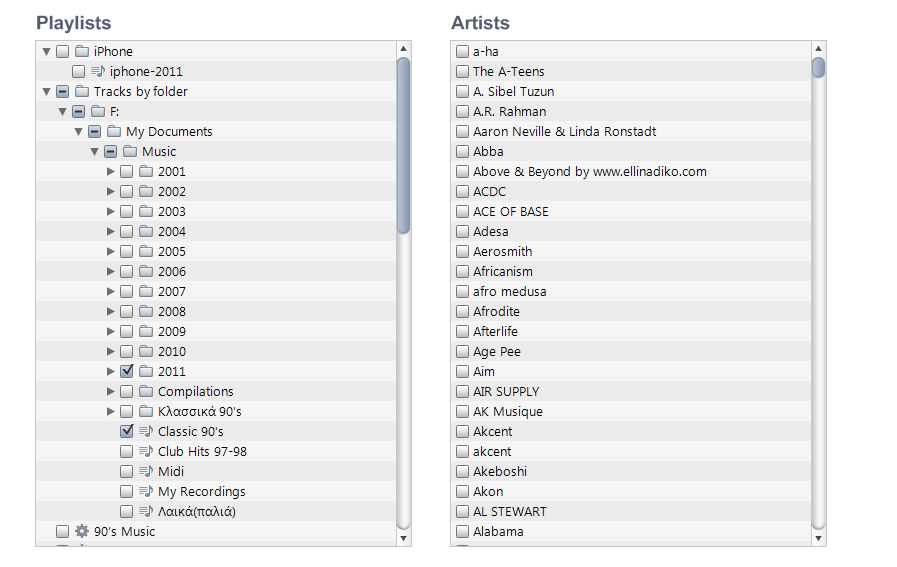Expand the 2005 folder

coord(110,252)
